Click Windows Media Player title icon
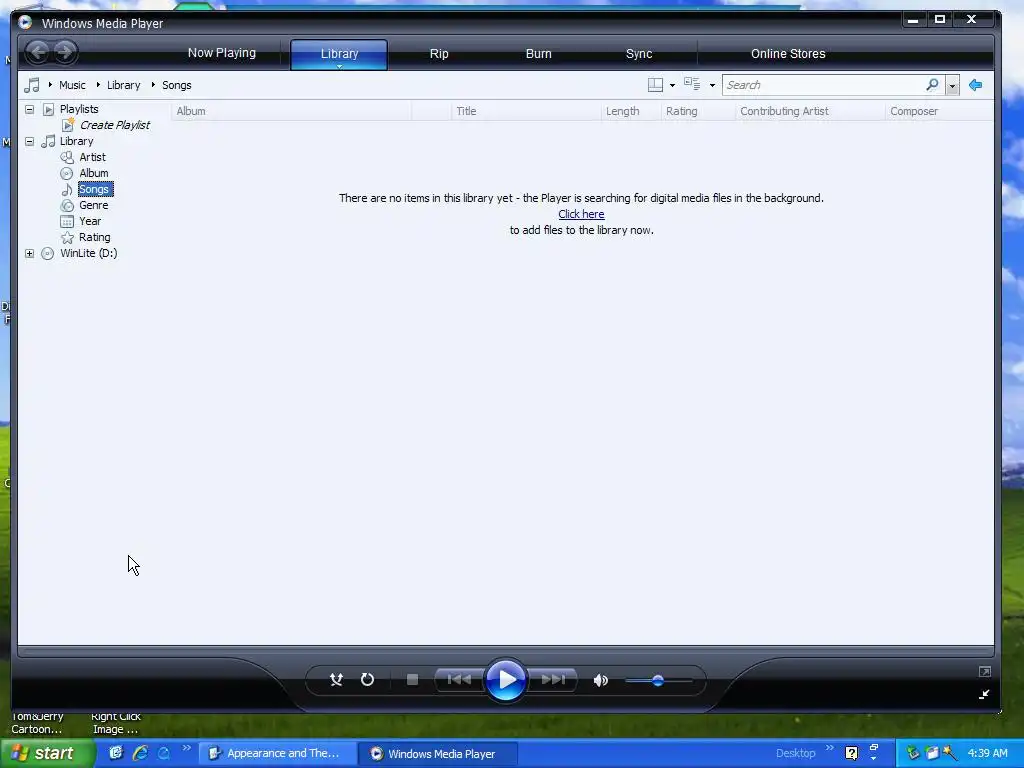The width and height of the screenshot is (1024, 768). tap(25, 23)
